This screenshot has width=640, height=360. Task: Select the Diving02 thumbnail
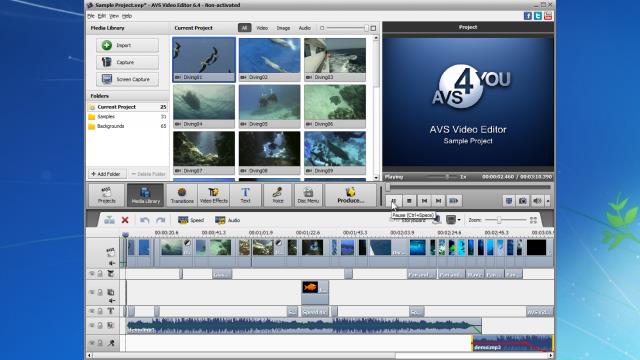(x=269, y=60)
